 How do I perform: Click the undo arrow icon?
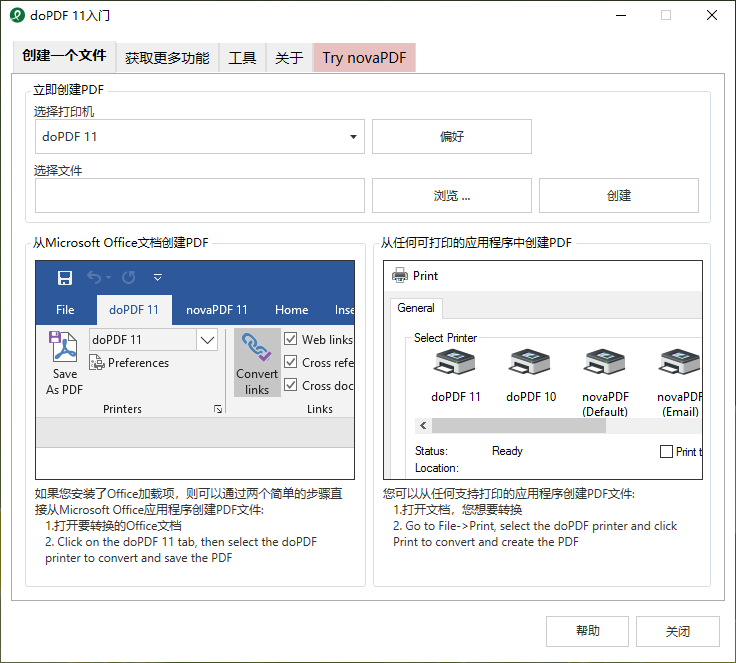click(x=94, y=278)
